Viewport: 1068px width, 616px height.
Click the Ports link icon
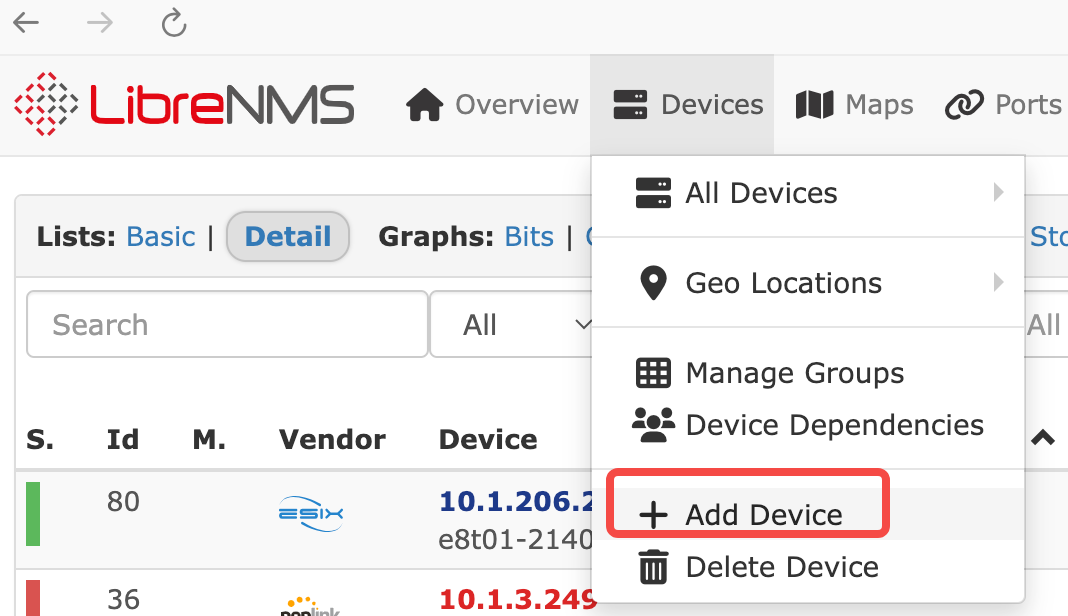965,105
